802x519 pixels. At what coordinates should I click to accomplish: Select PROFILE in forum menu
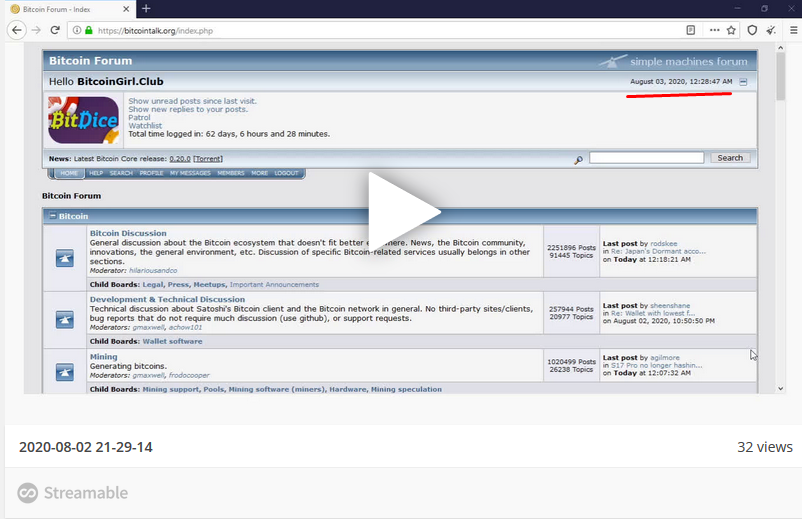151,173
